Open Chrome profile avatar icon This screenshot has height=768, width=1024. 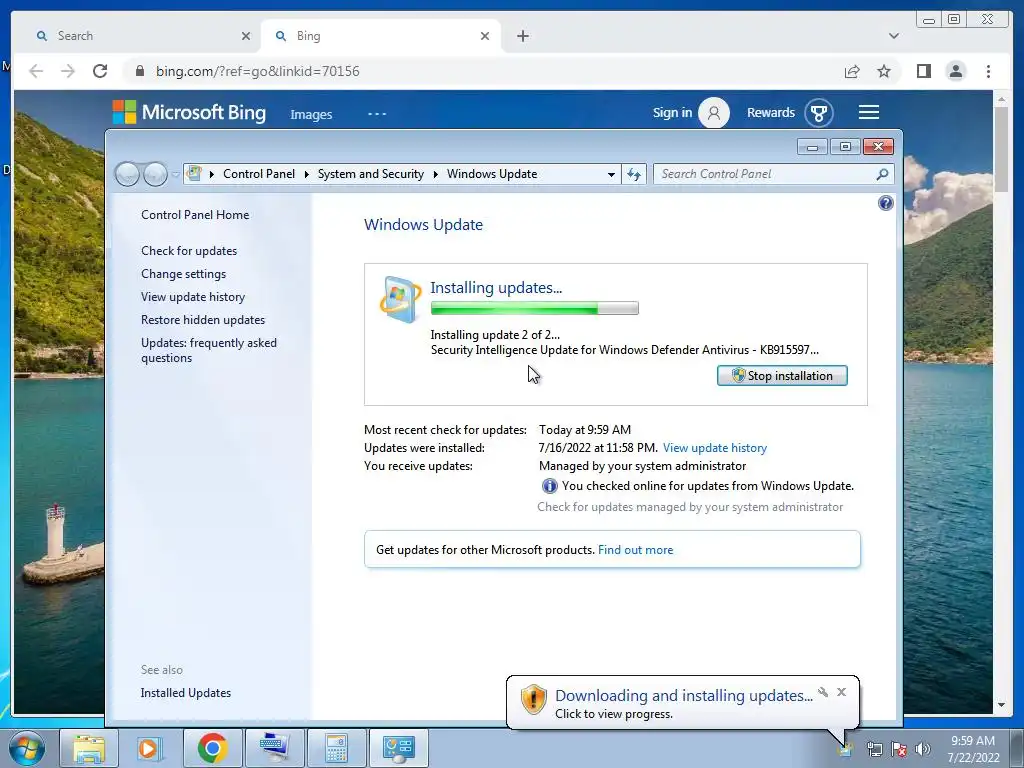pyautogui.click(x=955, y=71)
